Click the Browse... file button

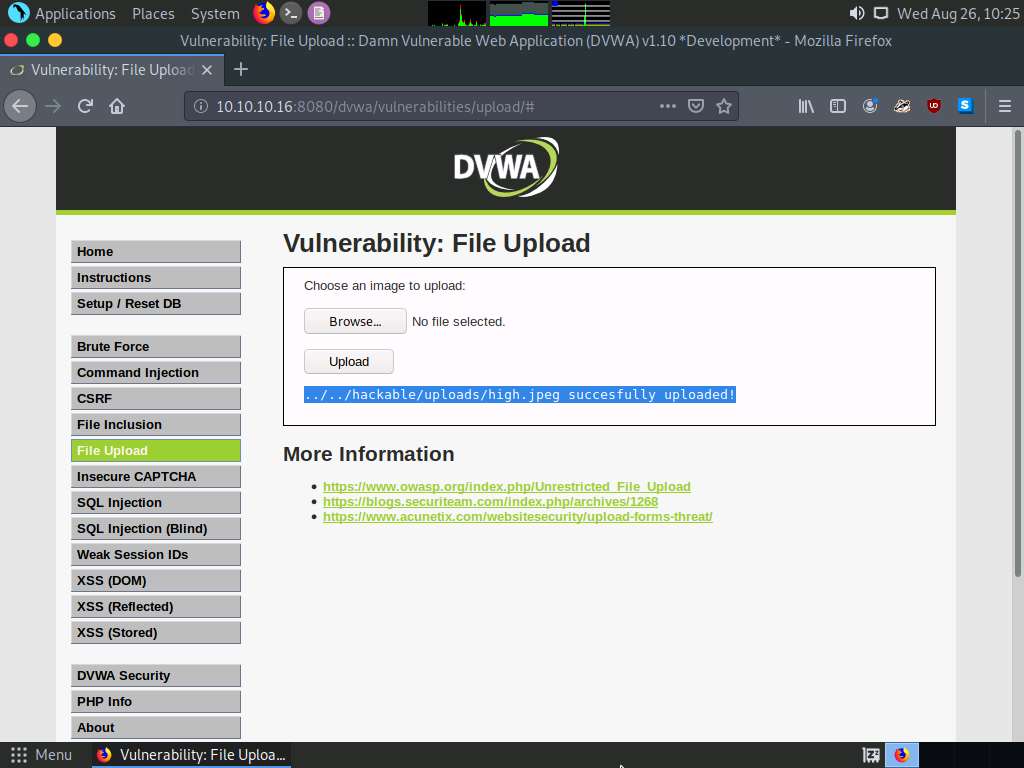point(355,321)
